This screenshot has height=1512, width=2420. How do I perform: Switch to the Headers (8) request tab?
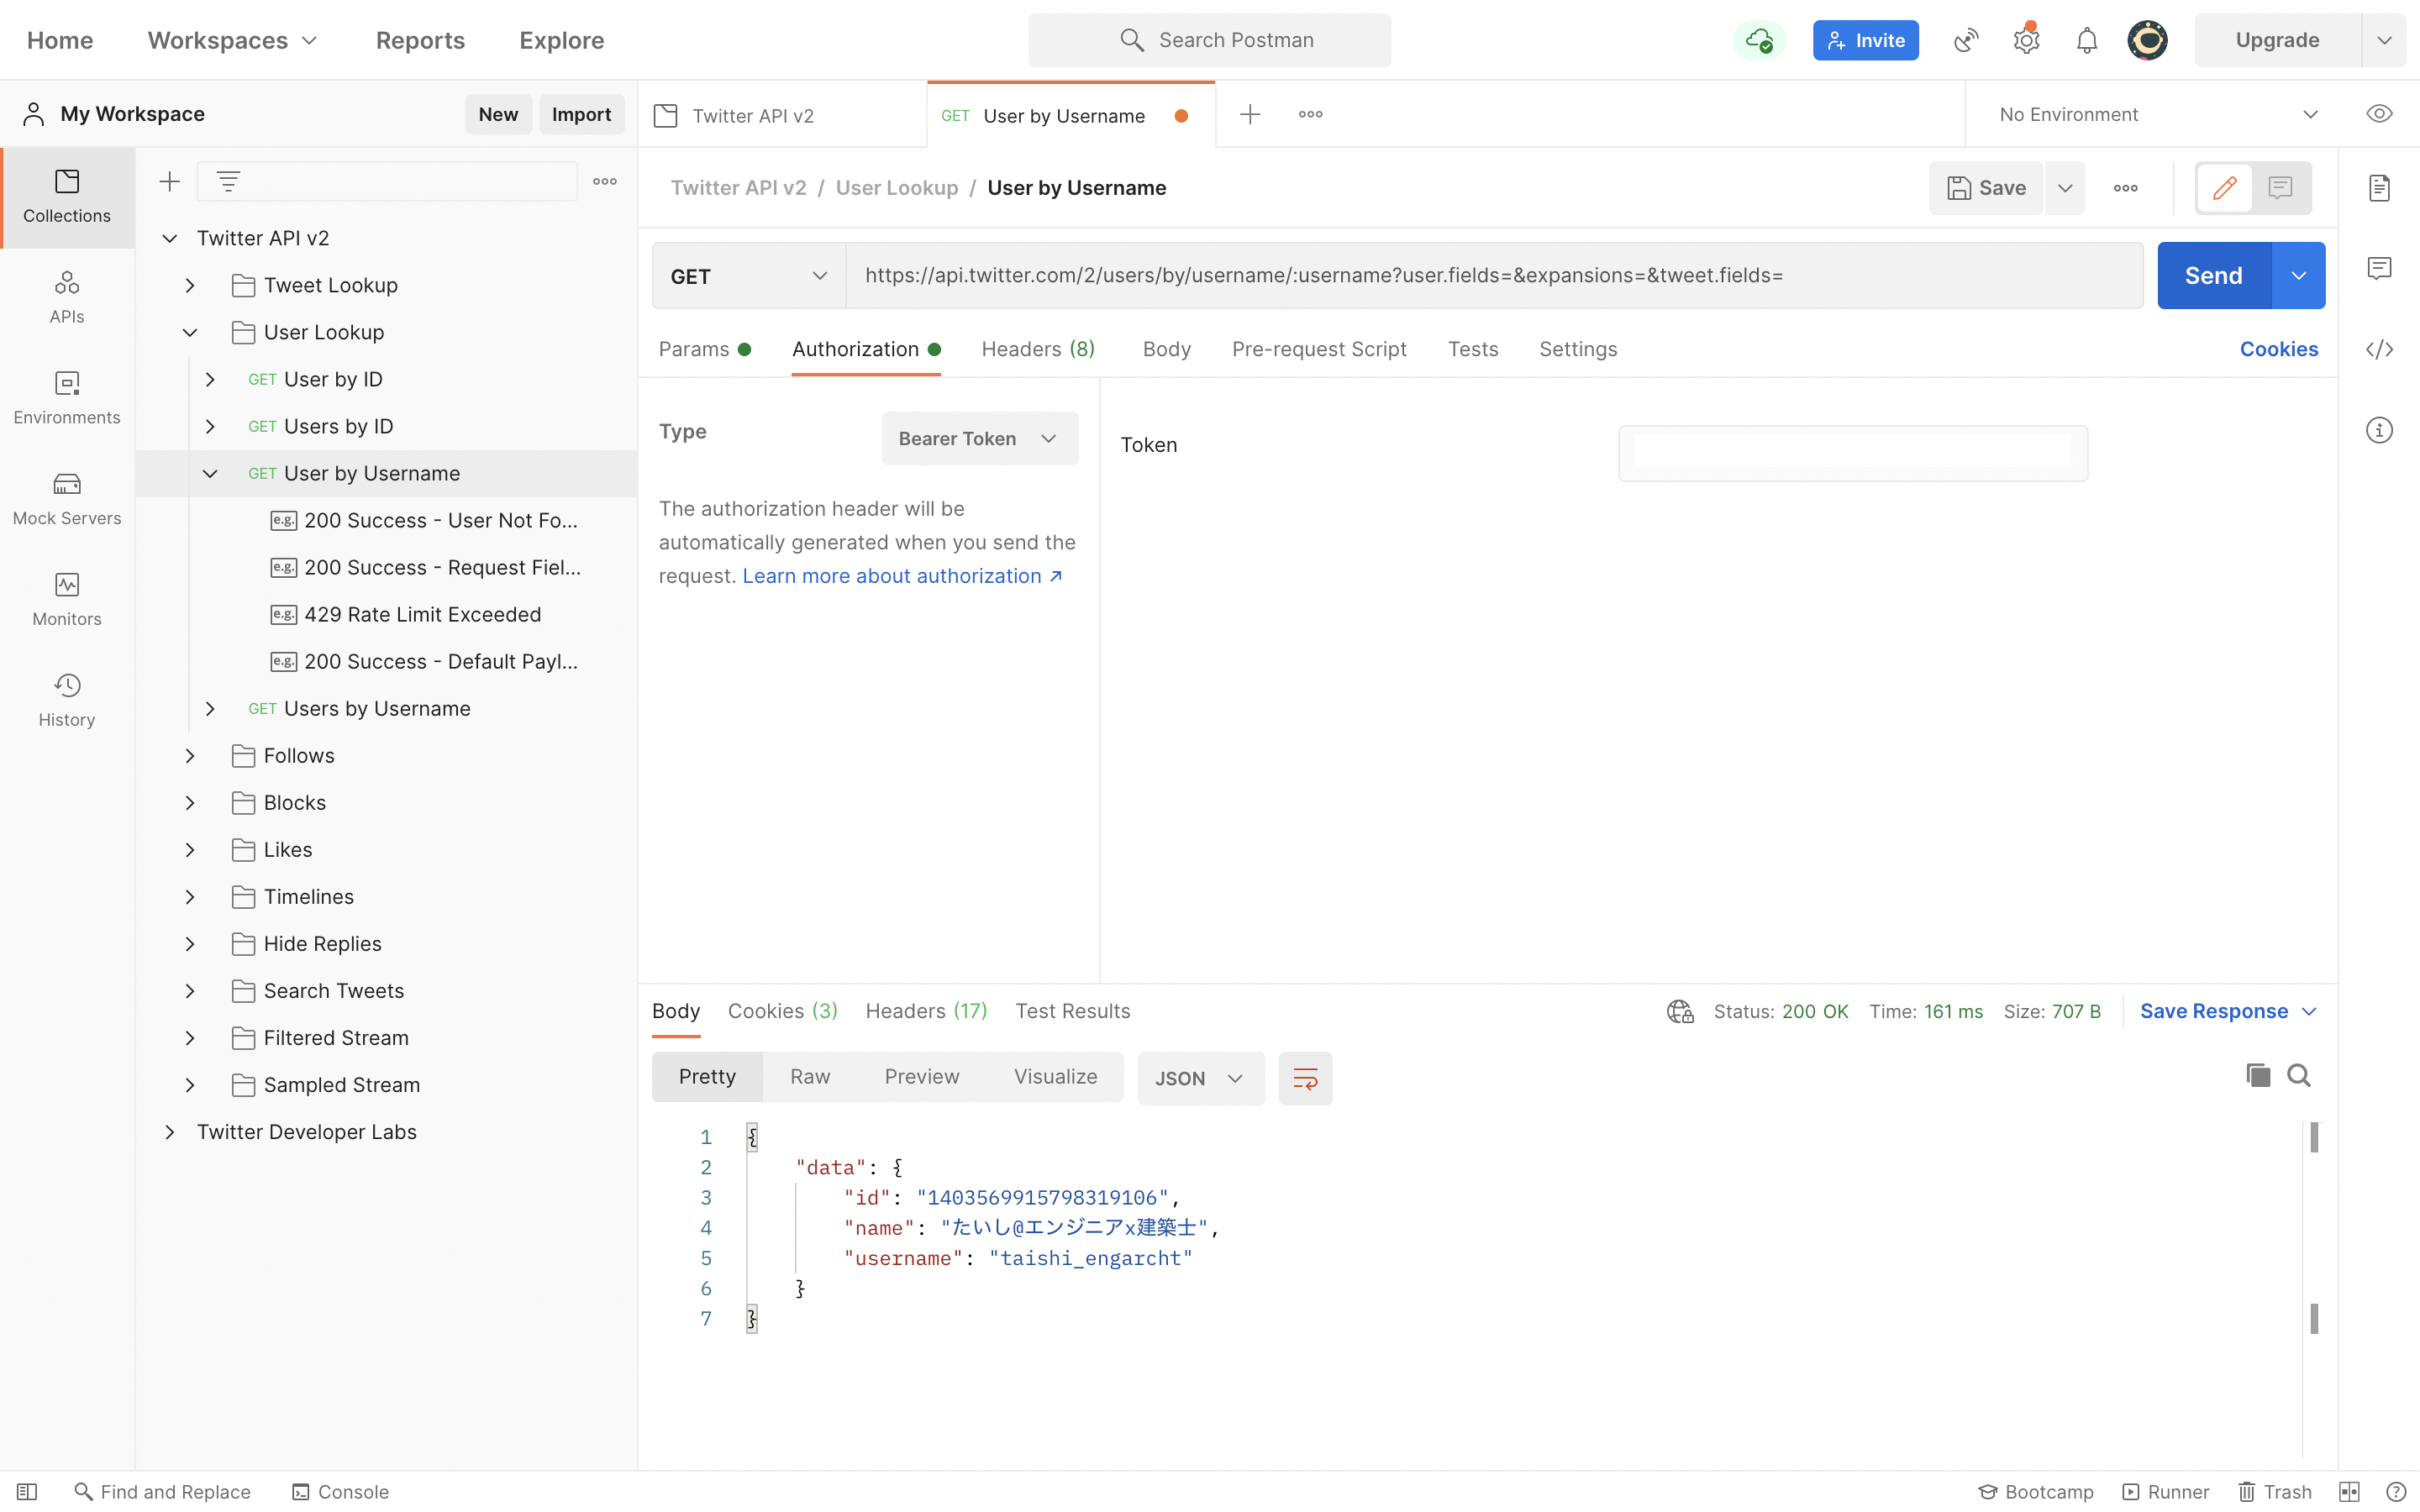pos(1037,349)
